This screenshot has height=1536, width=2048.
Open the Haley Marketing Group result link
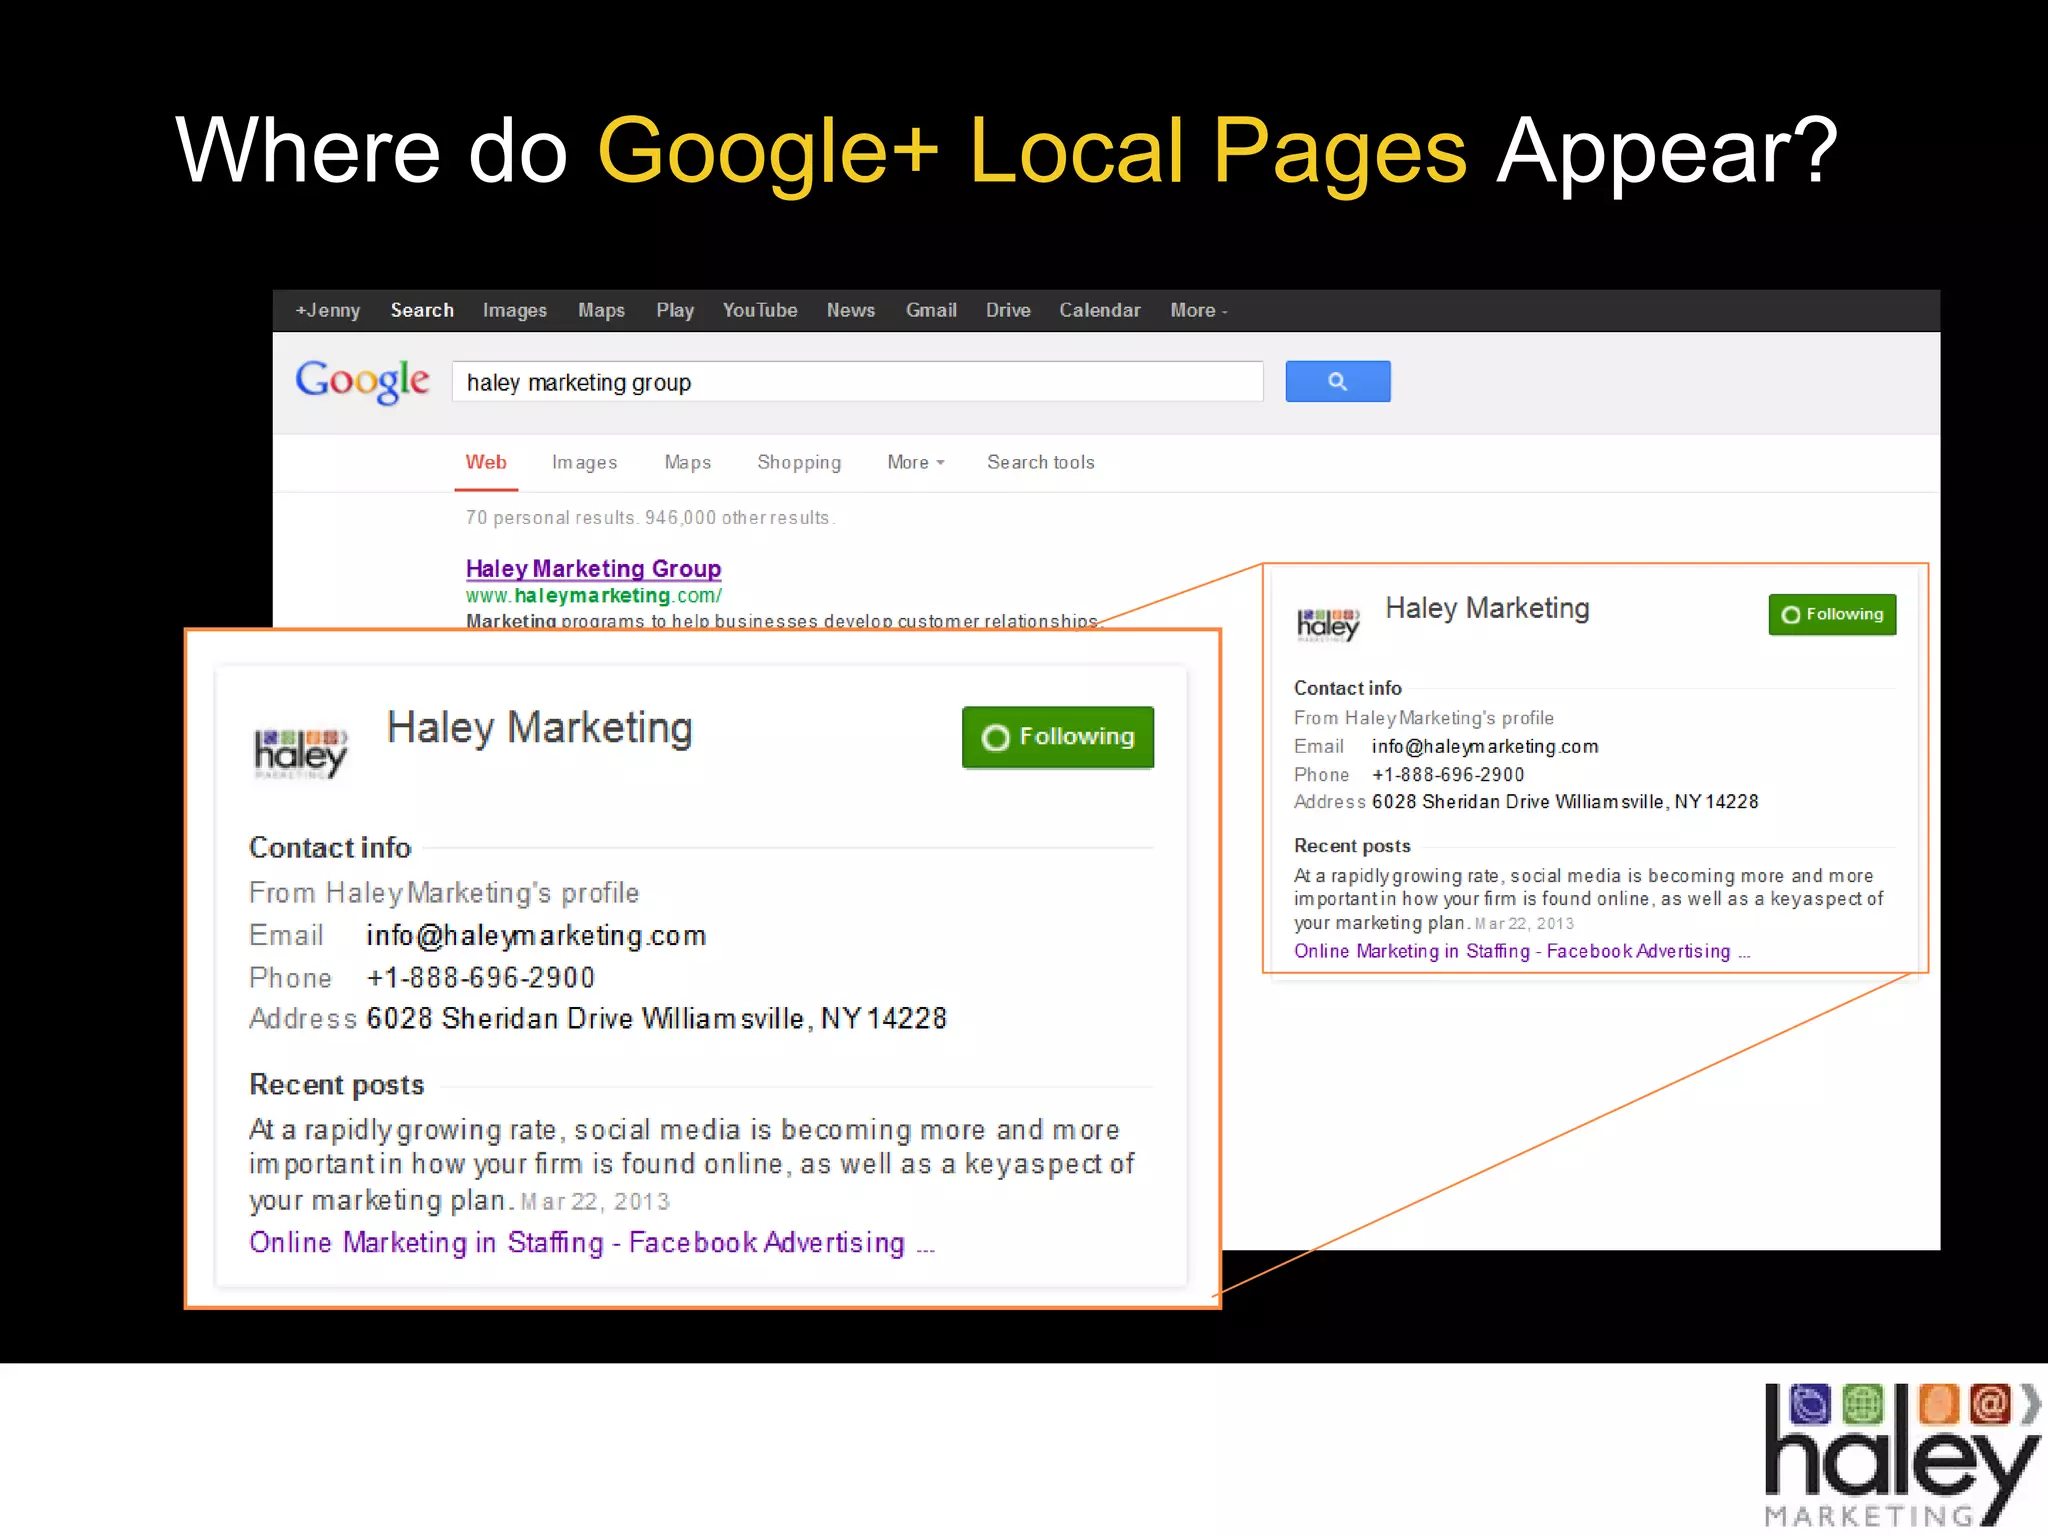593,568
